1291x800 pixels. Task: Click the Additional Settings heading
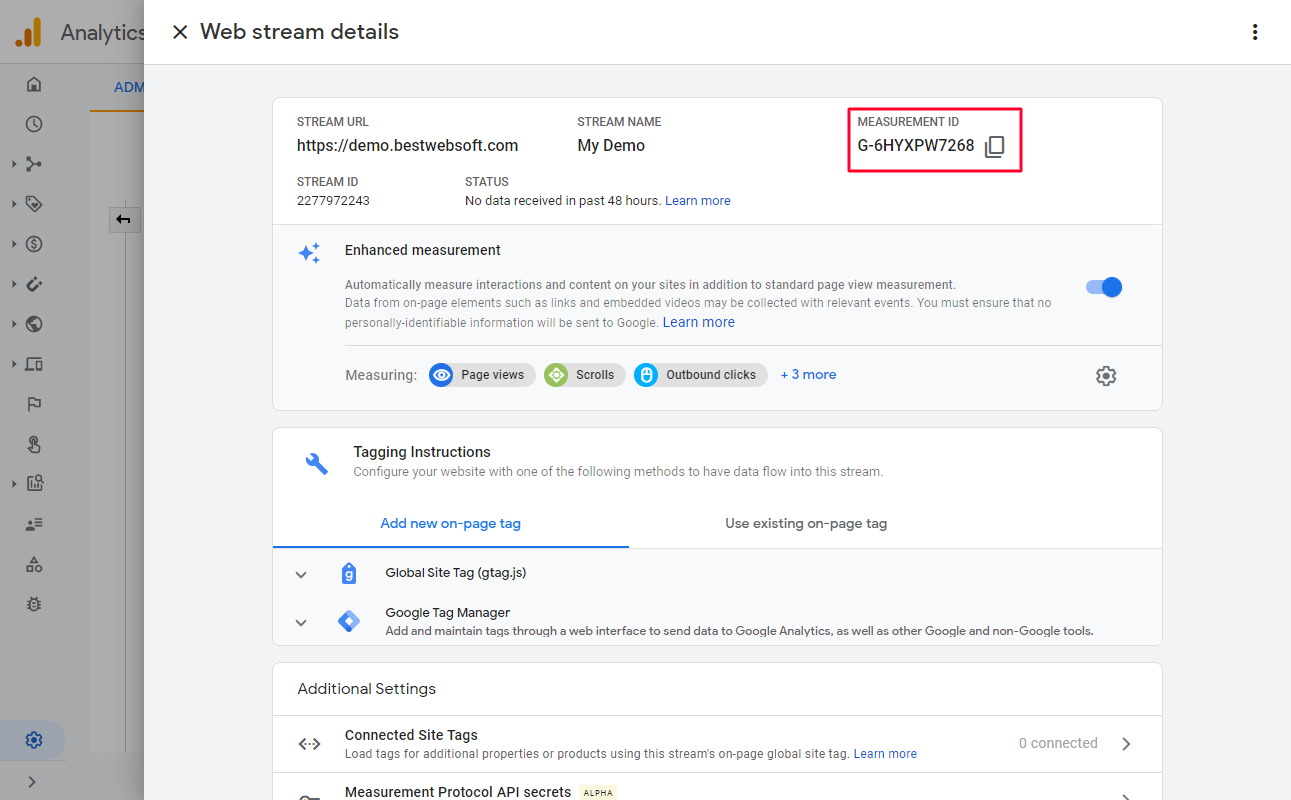tap(367, 689)
